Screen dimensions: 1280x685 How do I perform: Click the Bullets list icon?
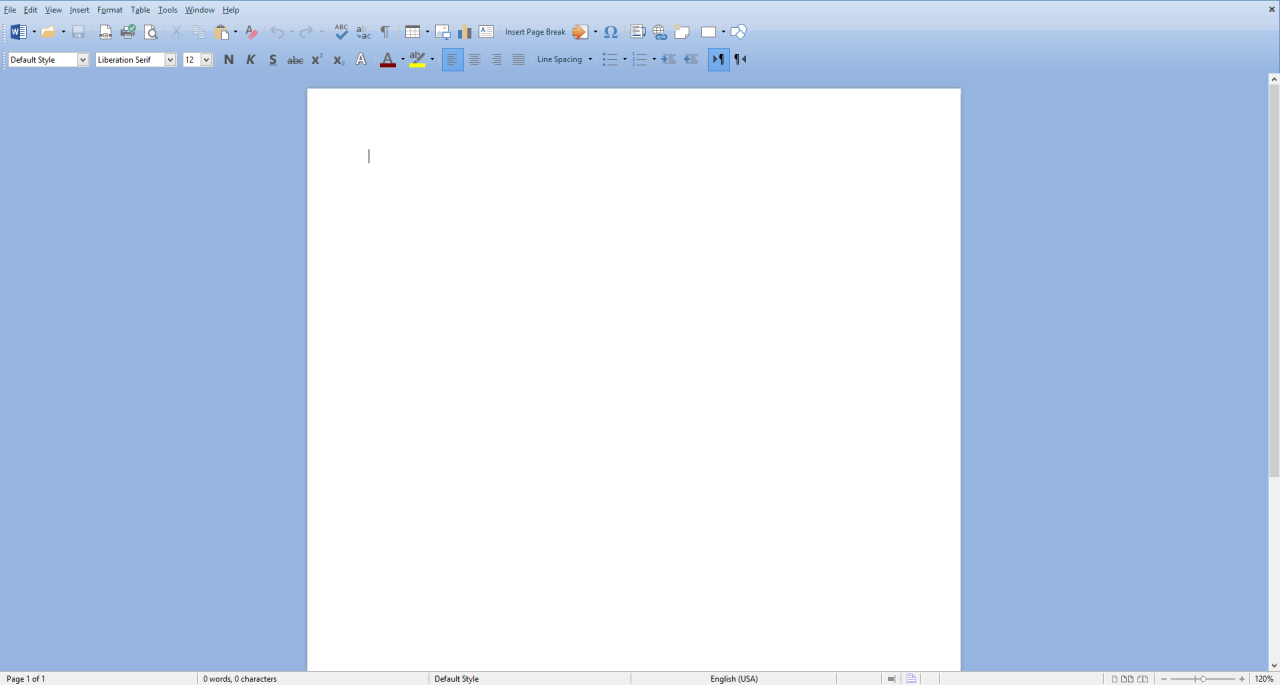[610, 60]
